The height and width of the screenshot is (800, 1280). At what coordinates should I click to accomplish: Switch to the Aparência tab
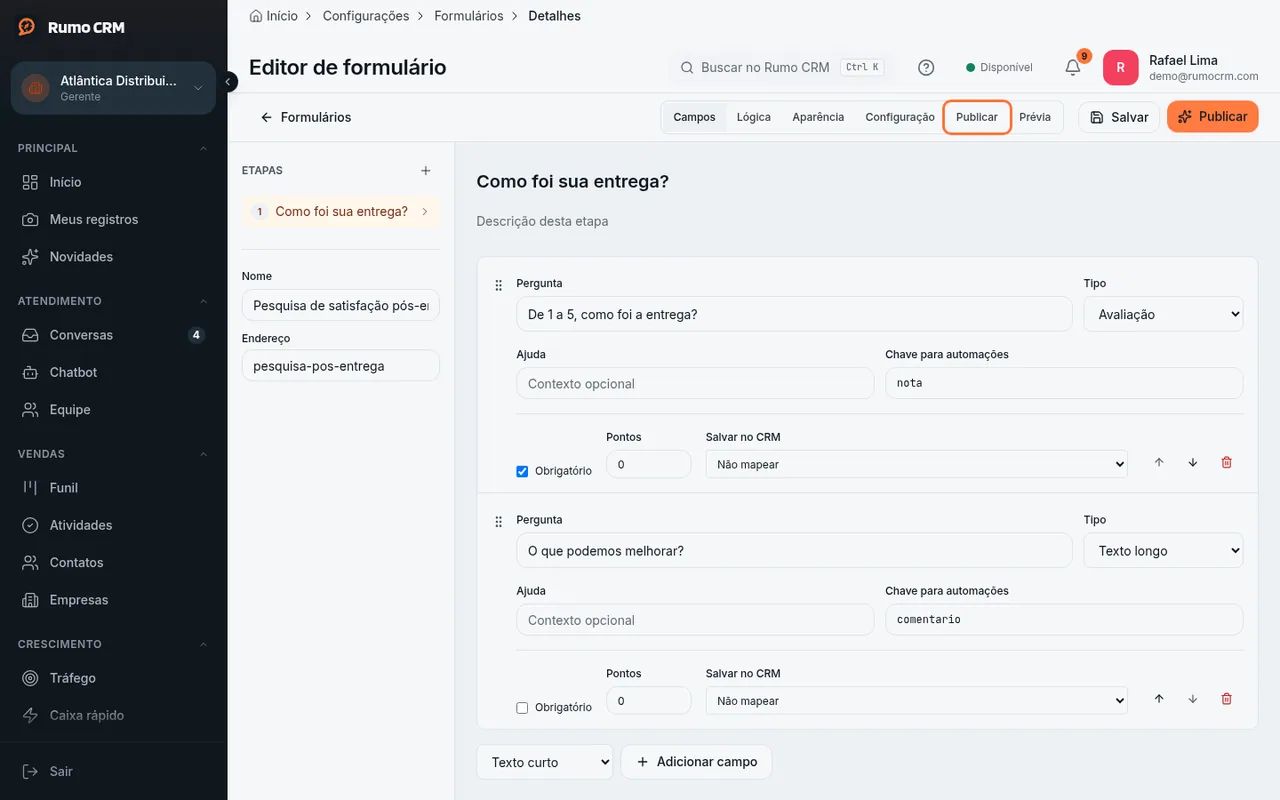[x=818, y=117]
